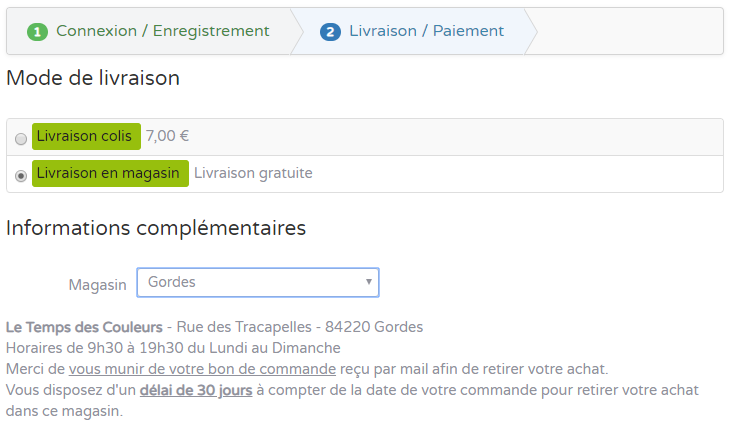Click the Livraison gratuite text

[253, 173]
